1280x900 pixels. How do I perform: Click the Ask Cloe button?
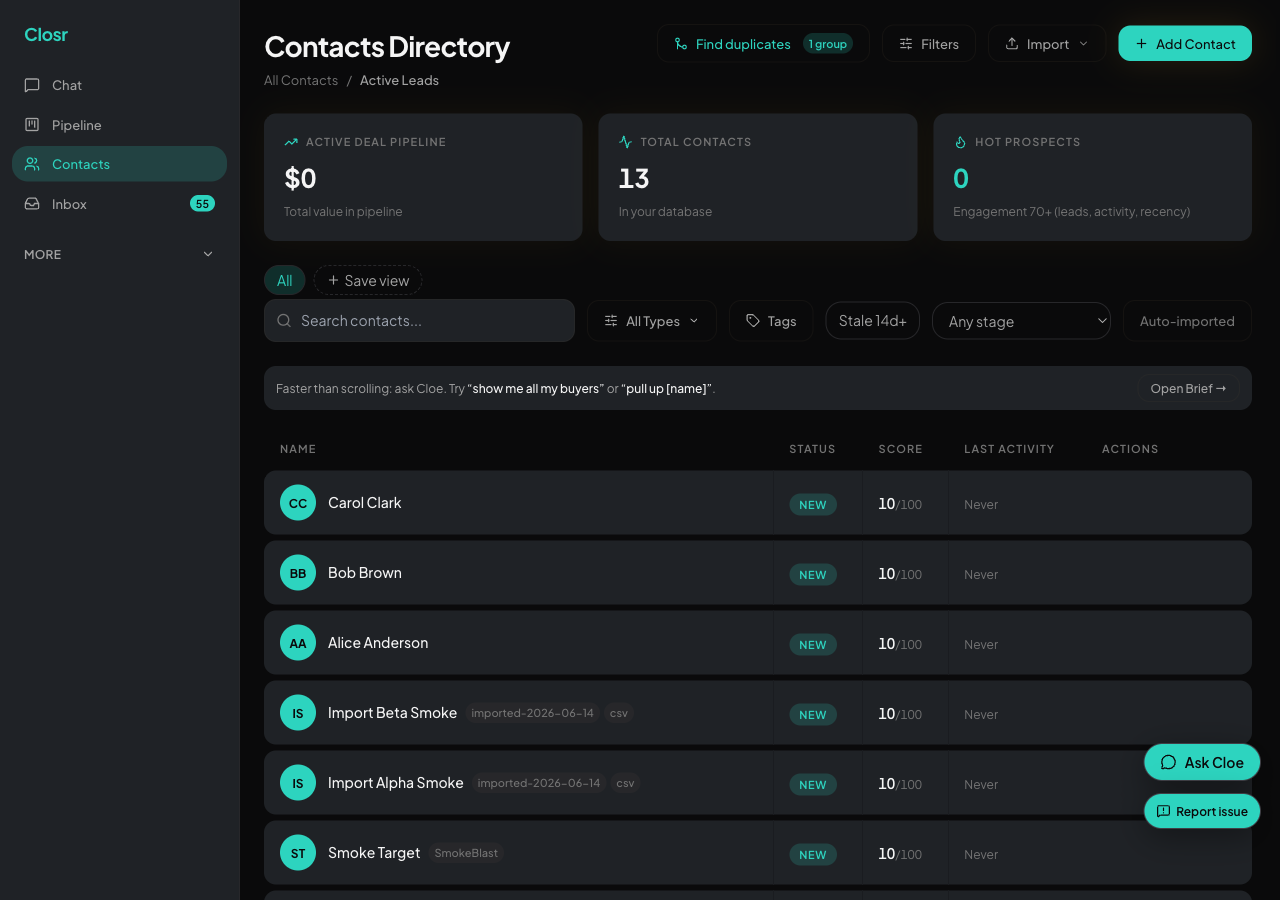point(1202,762)
